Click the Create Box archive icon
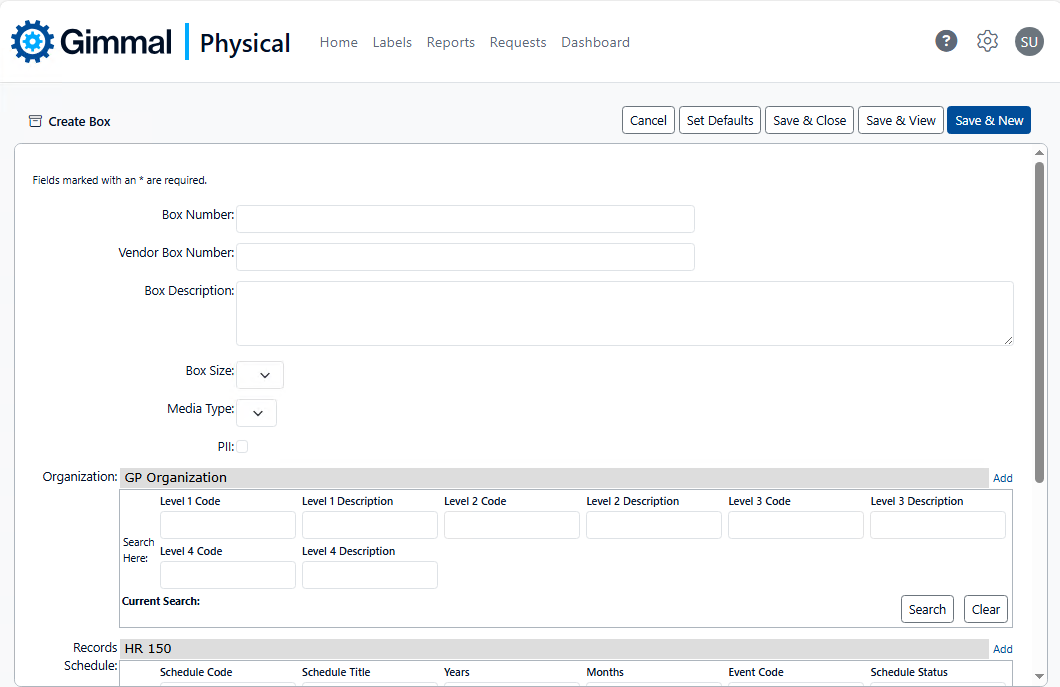Image resolution: width=1060 pixels, height=687 pixels. click(x=35, y=121)
